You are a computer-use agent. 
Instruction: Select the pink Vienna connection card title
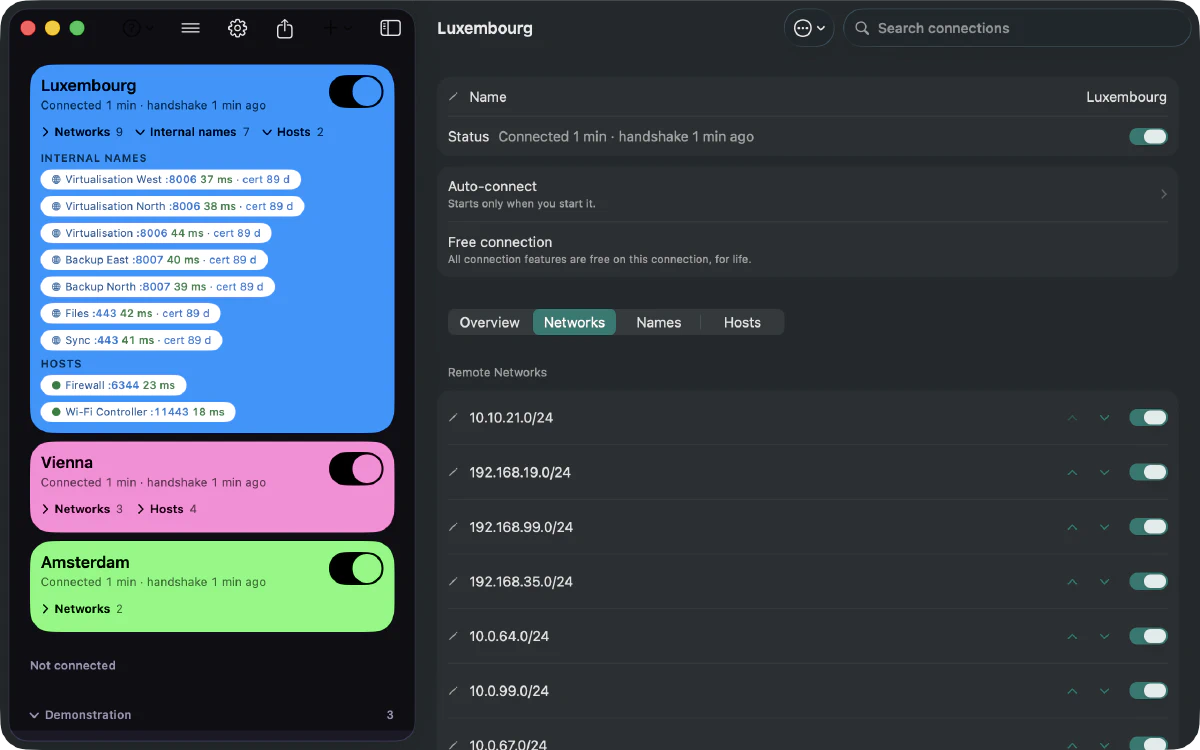pyautogui.click(x=67, y=463)
